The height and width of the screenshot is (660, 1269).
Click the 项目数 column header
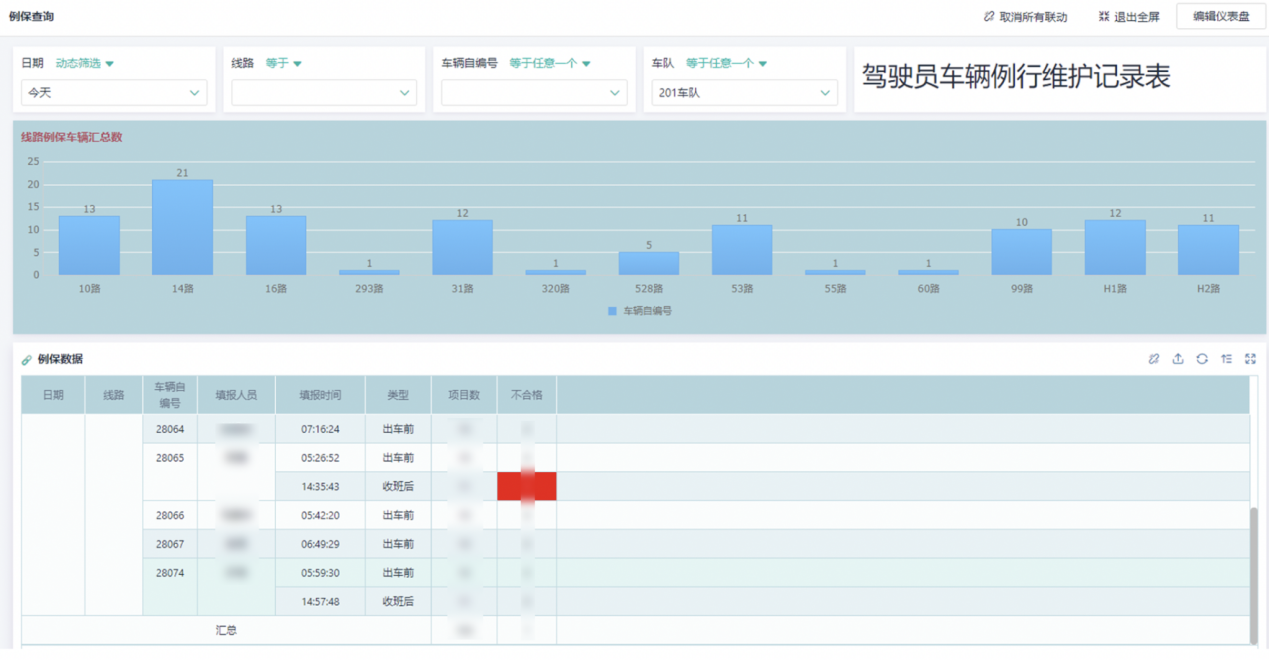click(464, 395)
